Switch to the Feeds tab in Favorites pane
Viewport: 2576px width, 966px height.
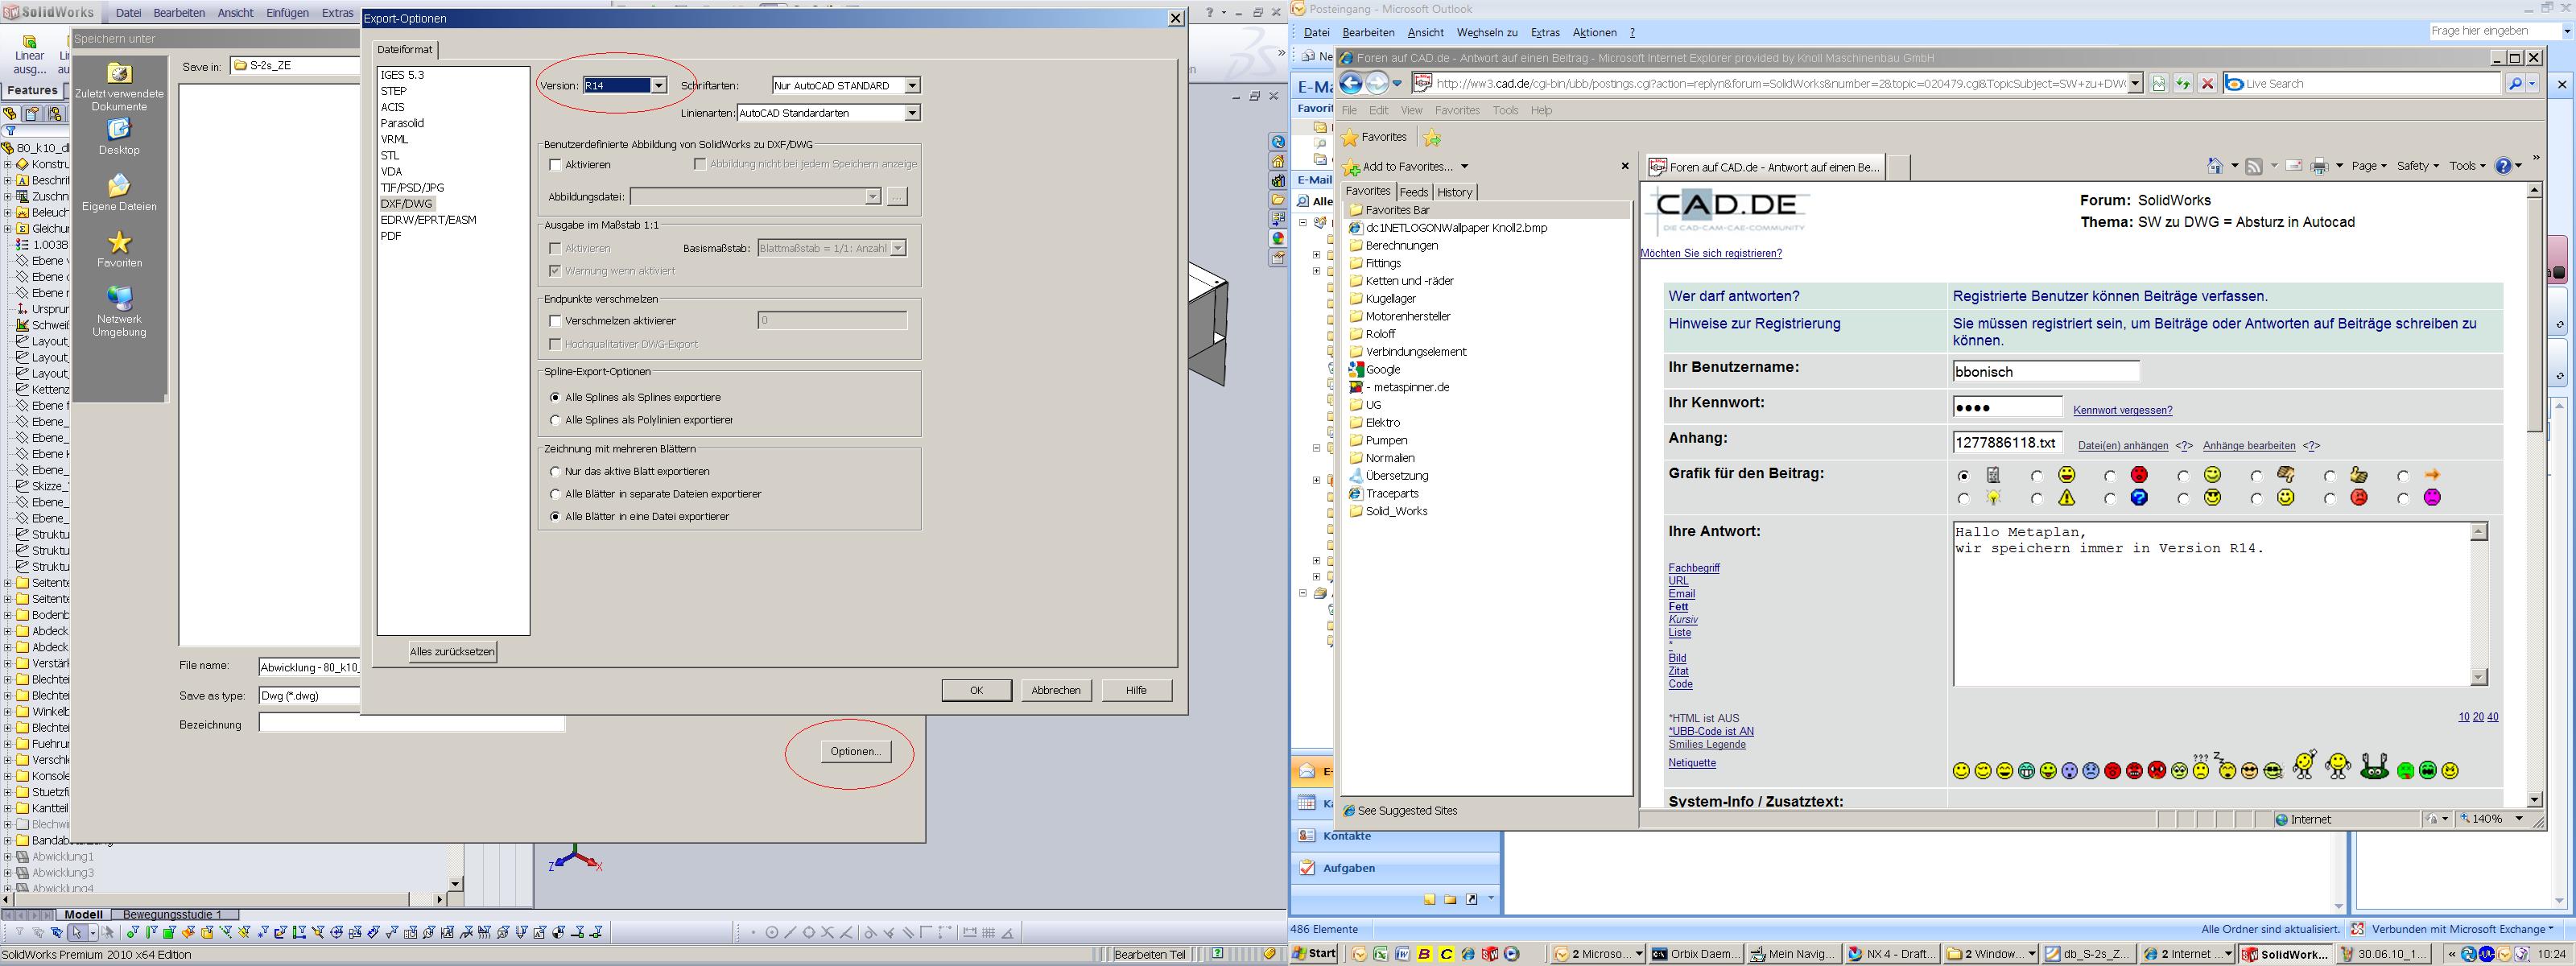[1413, 192]
